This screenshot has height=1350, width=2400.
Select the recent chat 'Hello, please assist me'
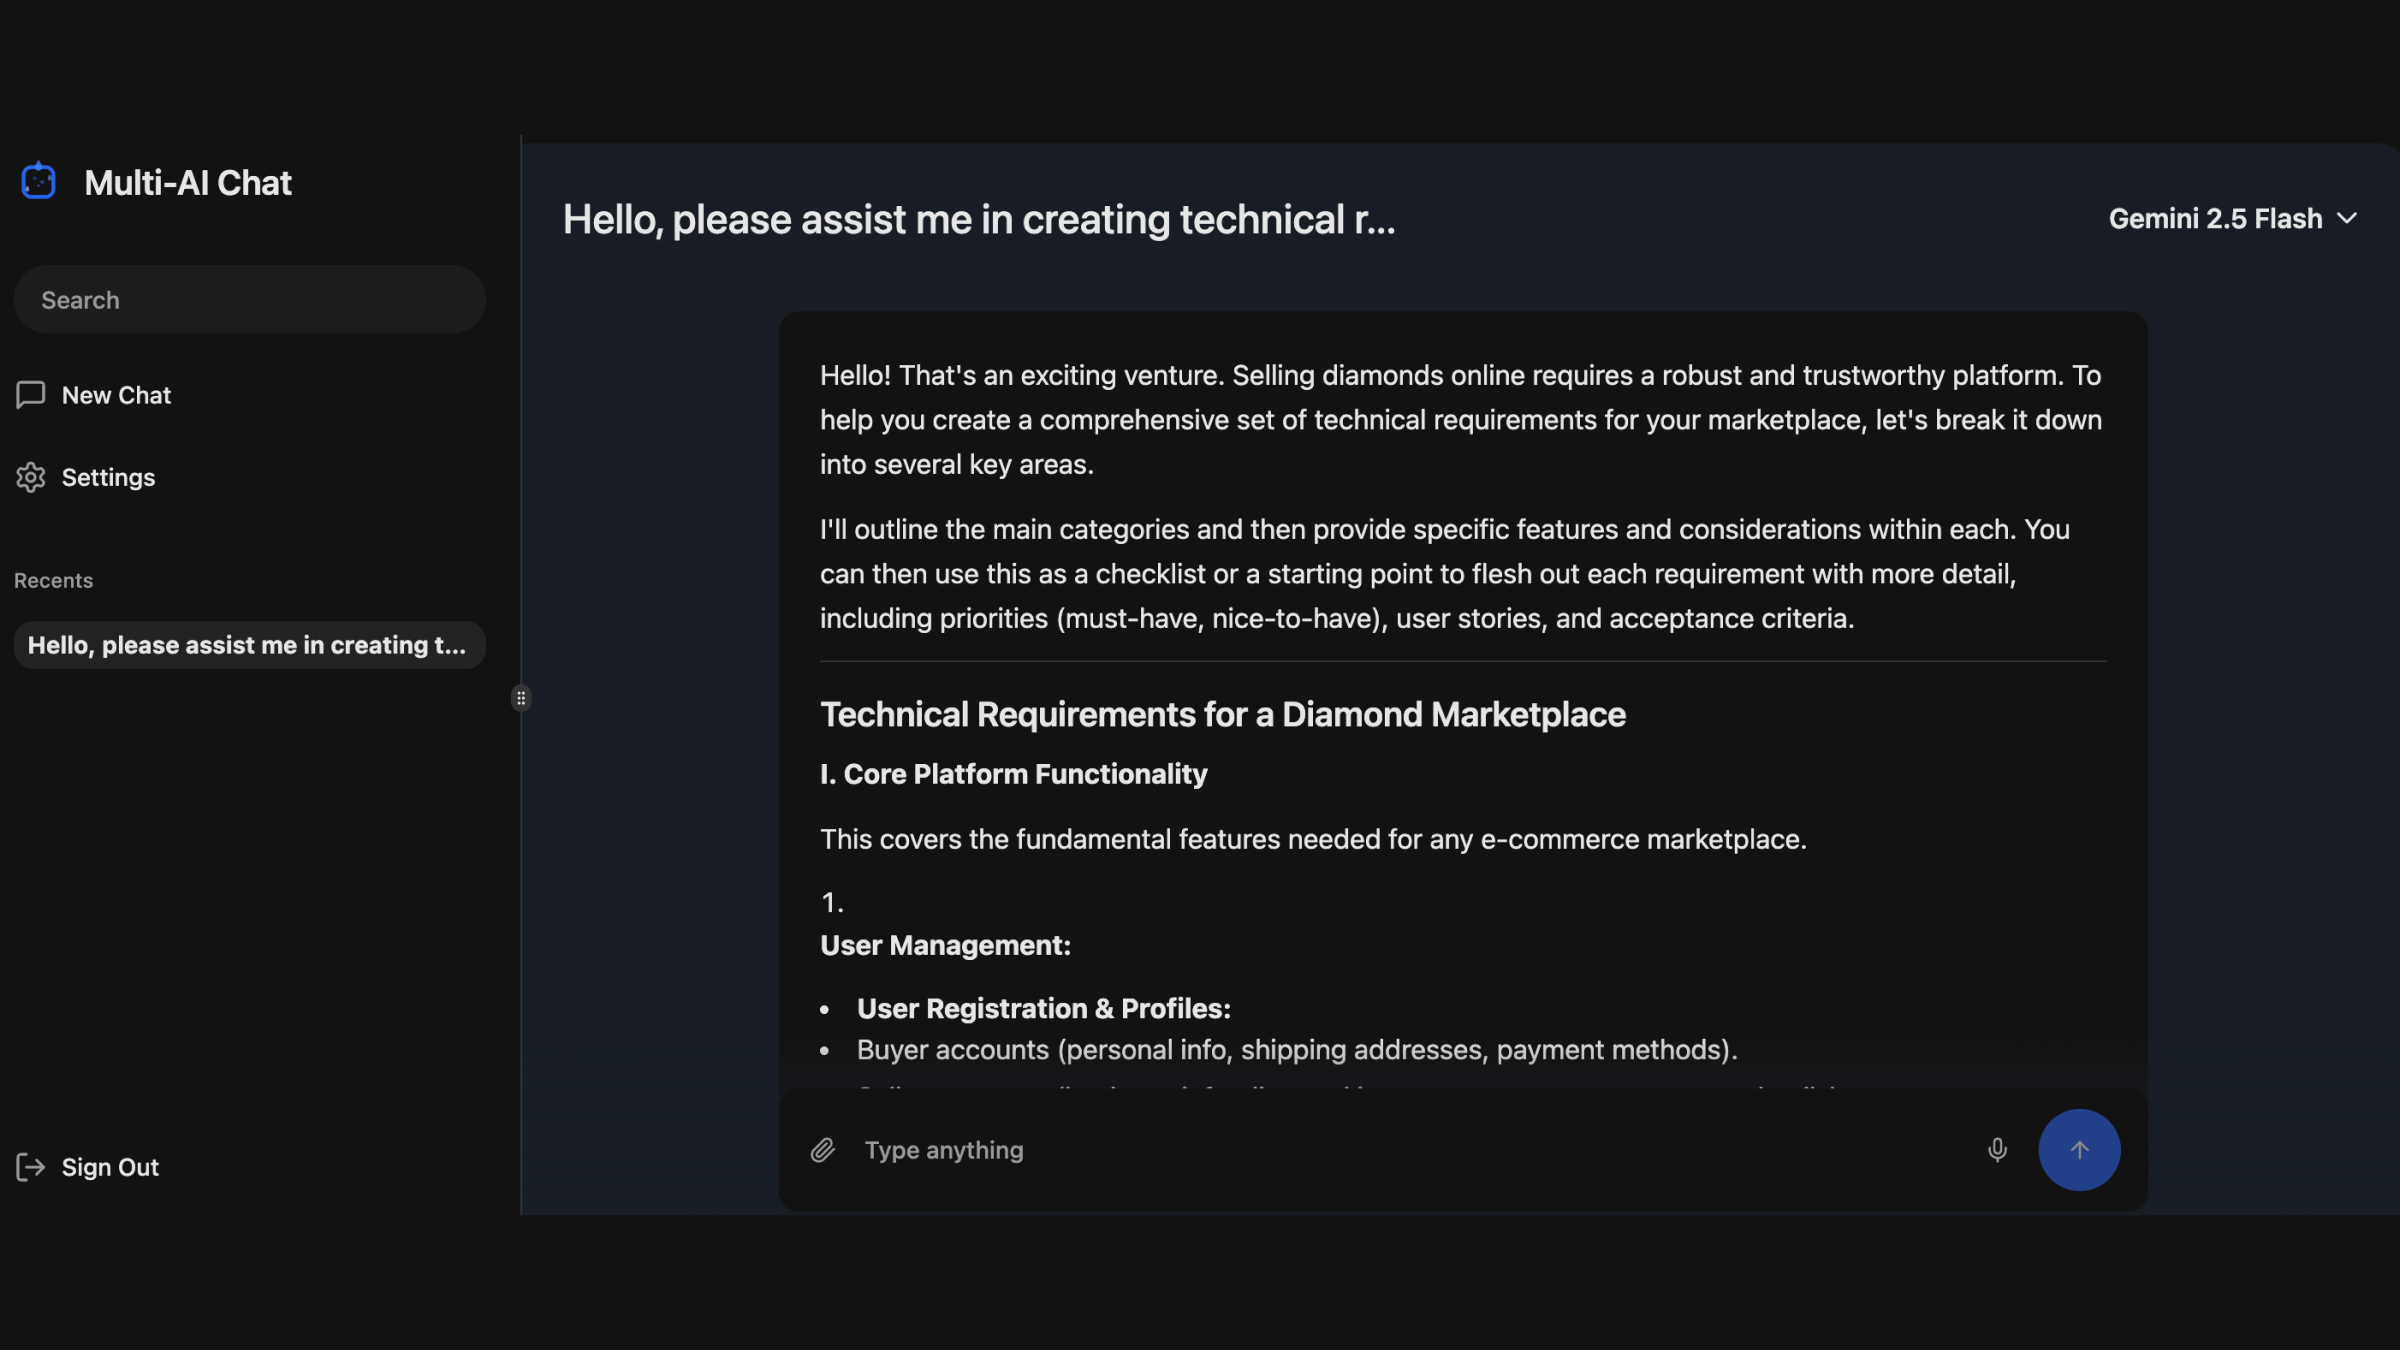click(x=247, y=645)
